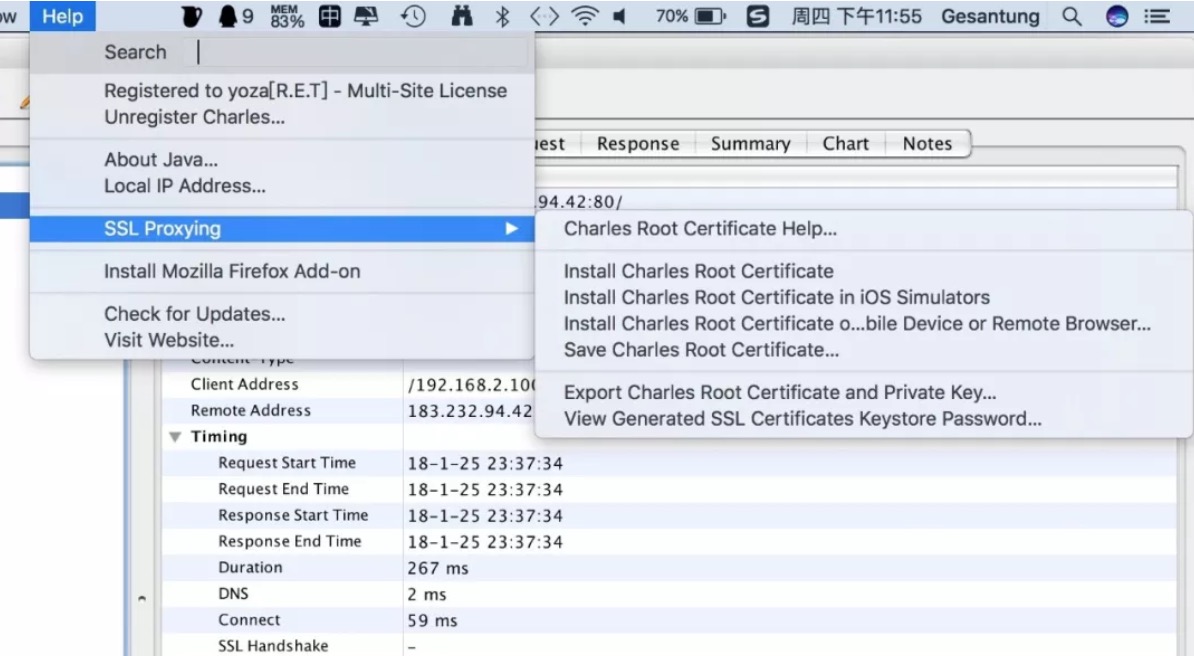Select the Remote Address row label
This screenshot has width=1194, height=656.
point(251,410)
